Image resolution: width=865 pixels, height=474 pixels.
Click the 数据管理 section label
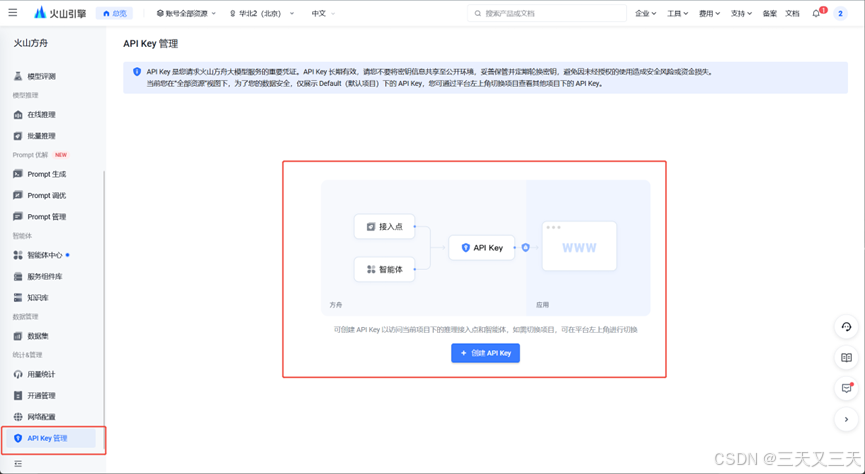(x=25, y=317)
